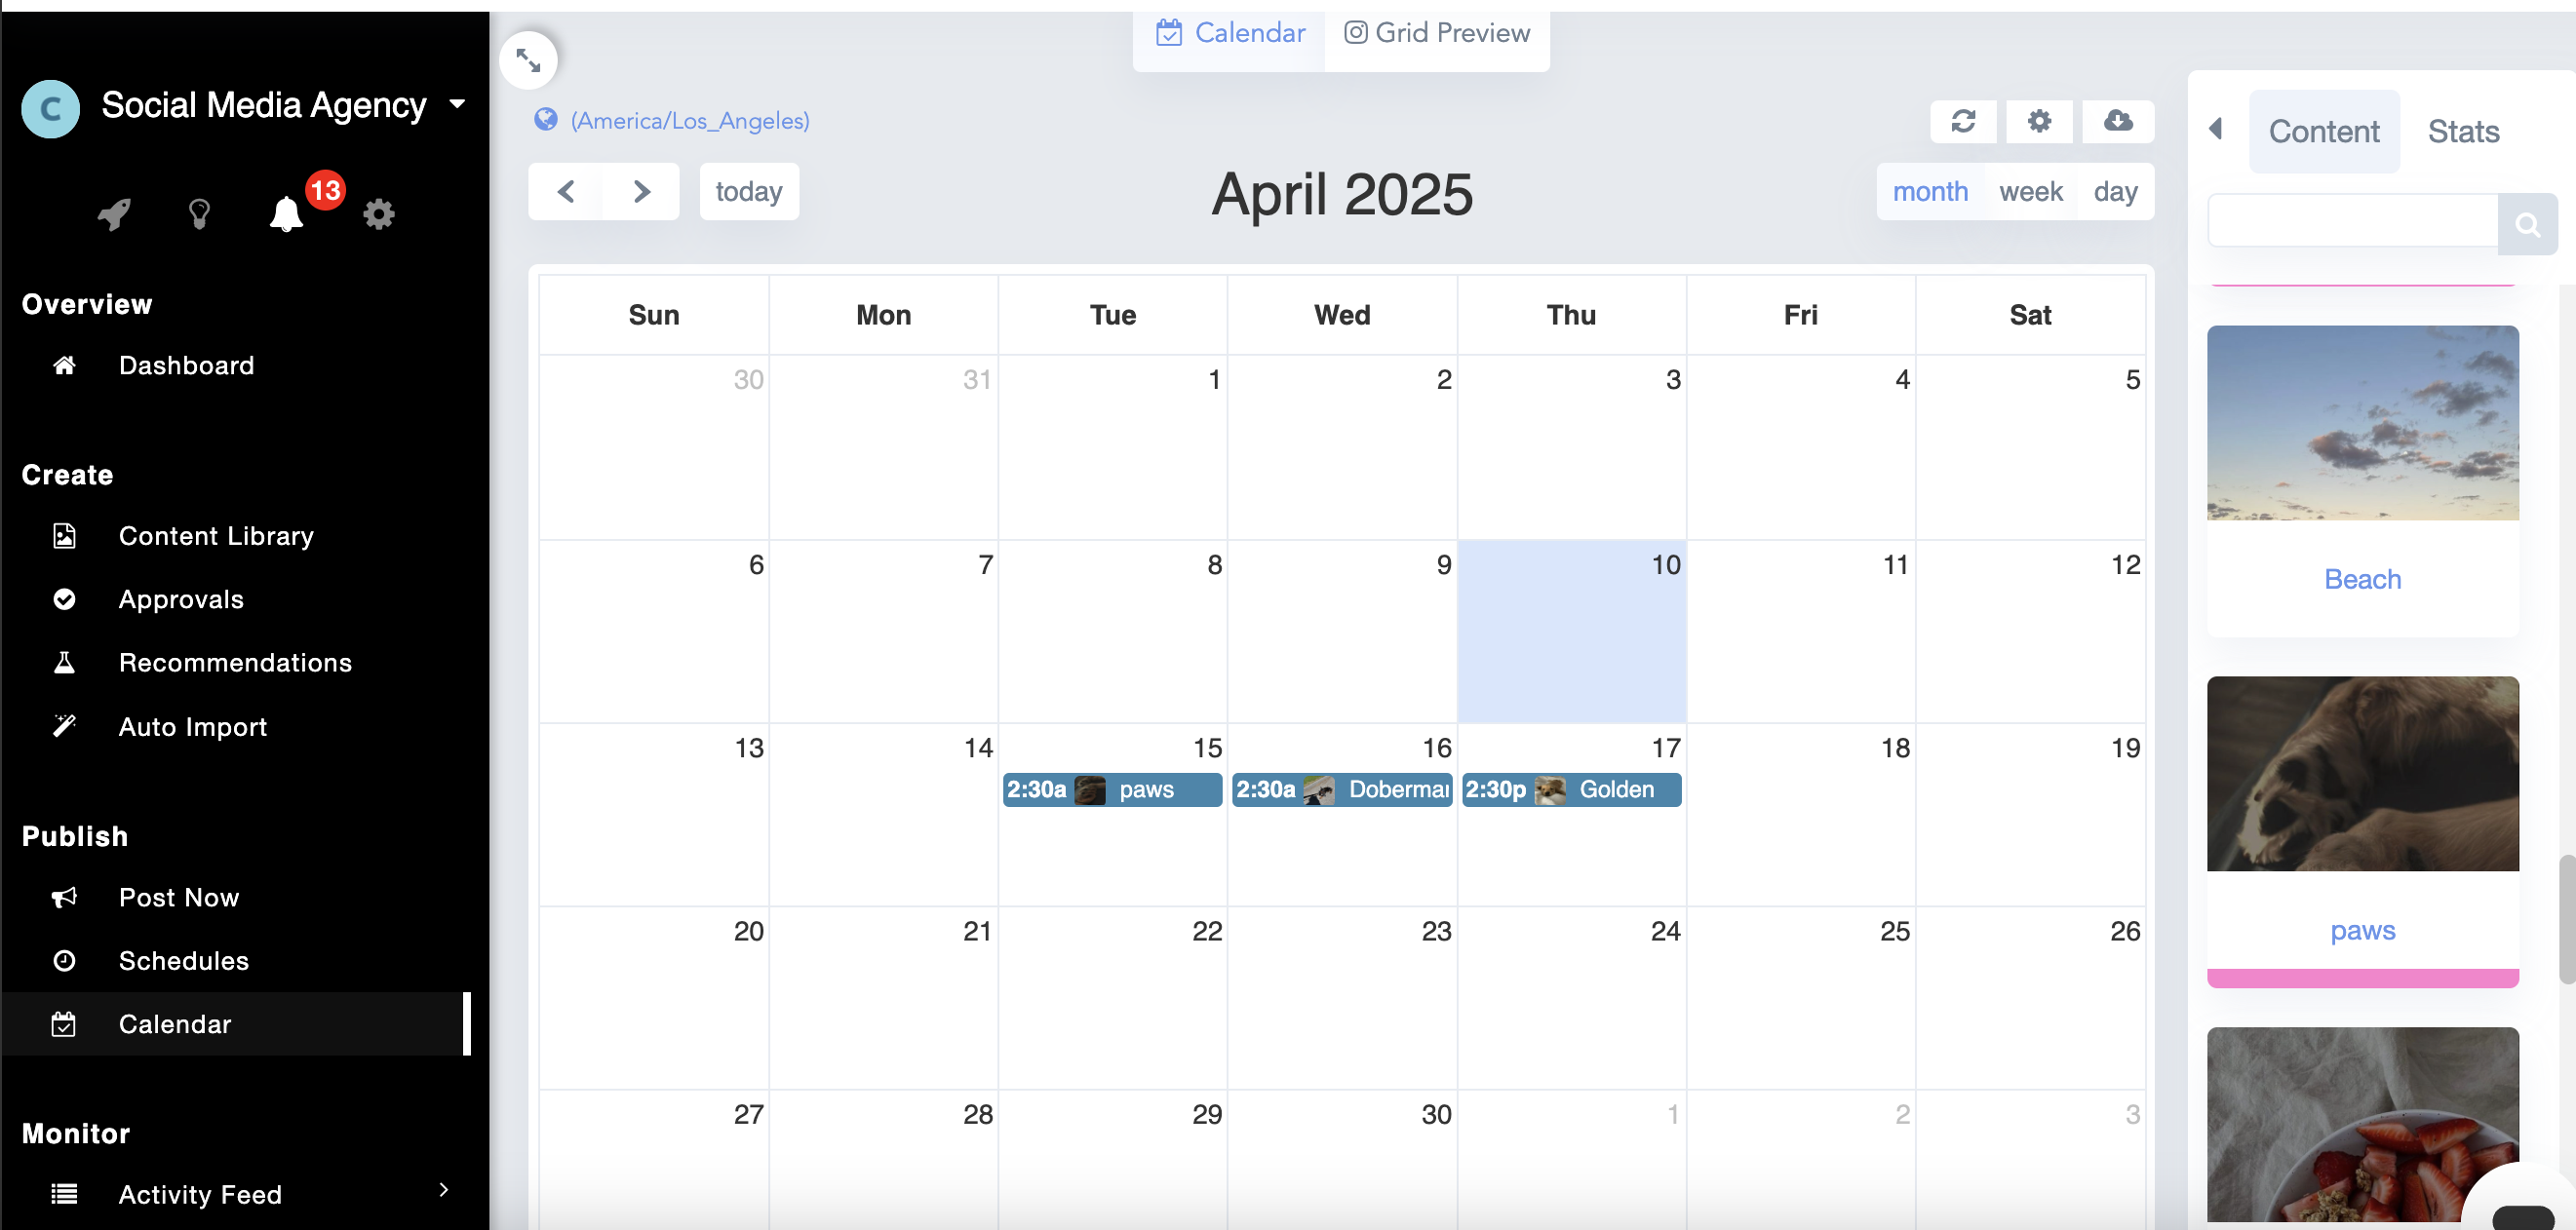Screen dimensions: 2576x1230
Task: Select the Beach image thumbnail
Action: 2362,423
